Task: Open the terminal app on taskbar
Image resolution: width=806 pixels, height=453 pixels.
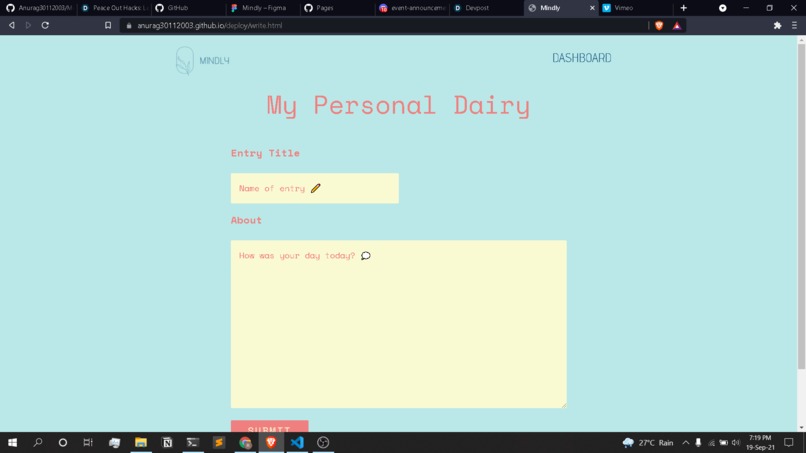Action: [x=193, y=442]
